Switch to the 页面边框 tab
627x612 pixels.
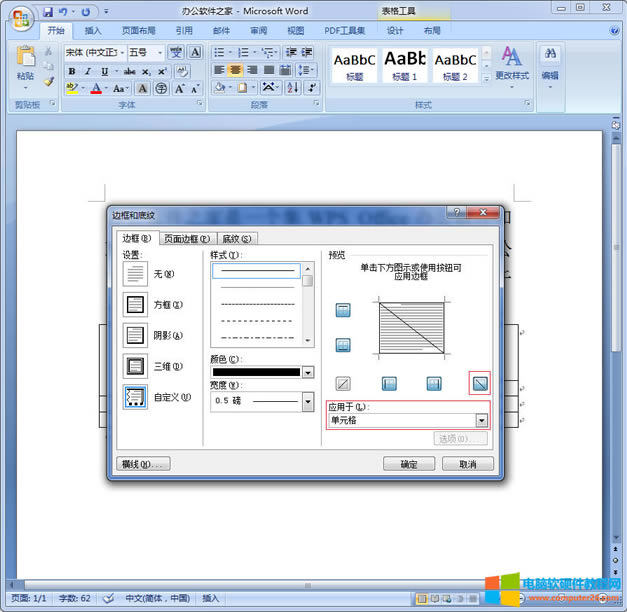[x=187, y=238]
